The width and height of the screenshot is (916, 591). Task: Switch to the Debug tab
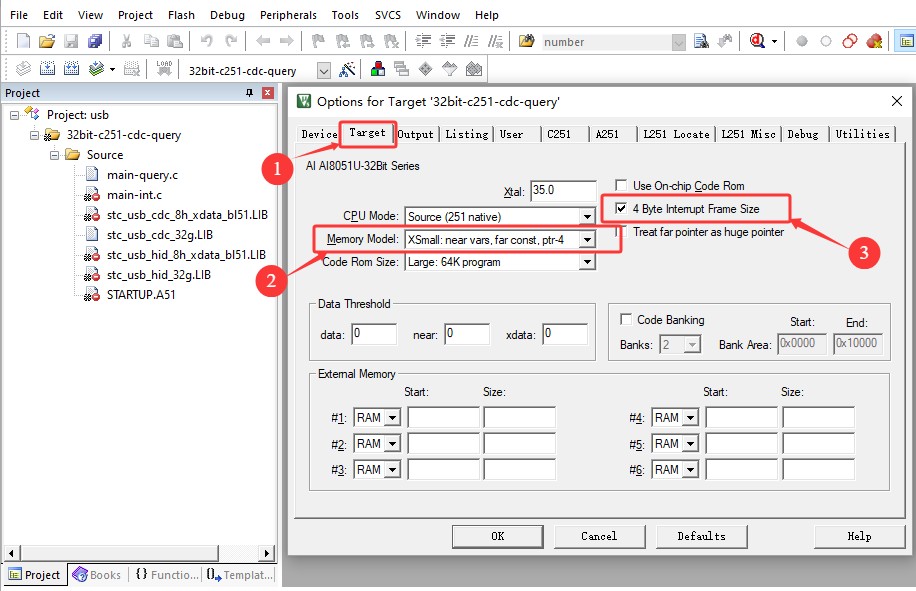[802, 134]
